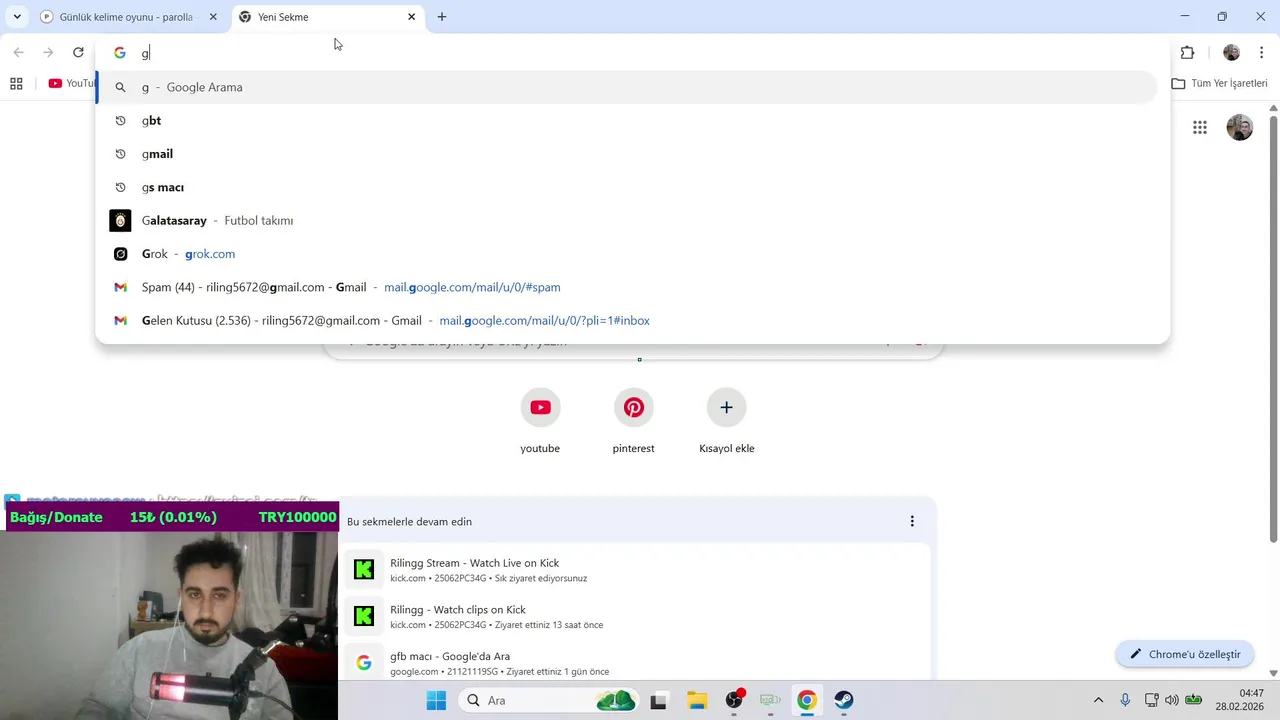This screenshot has height=720, width=1280.
Task: Open network icon in system tray
Action: tap(1151, 700)
